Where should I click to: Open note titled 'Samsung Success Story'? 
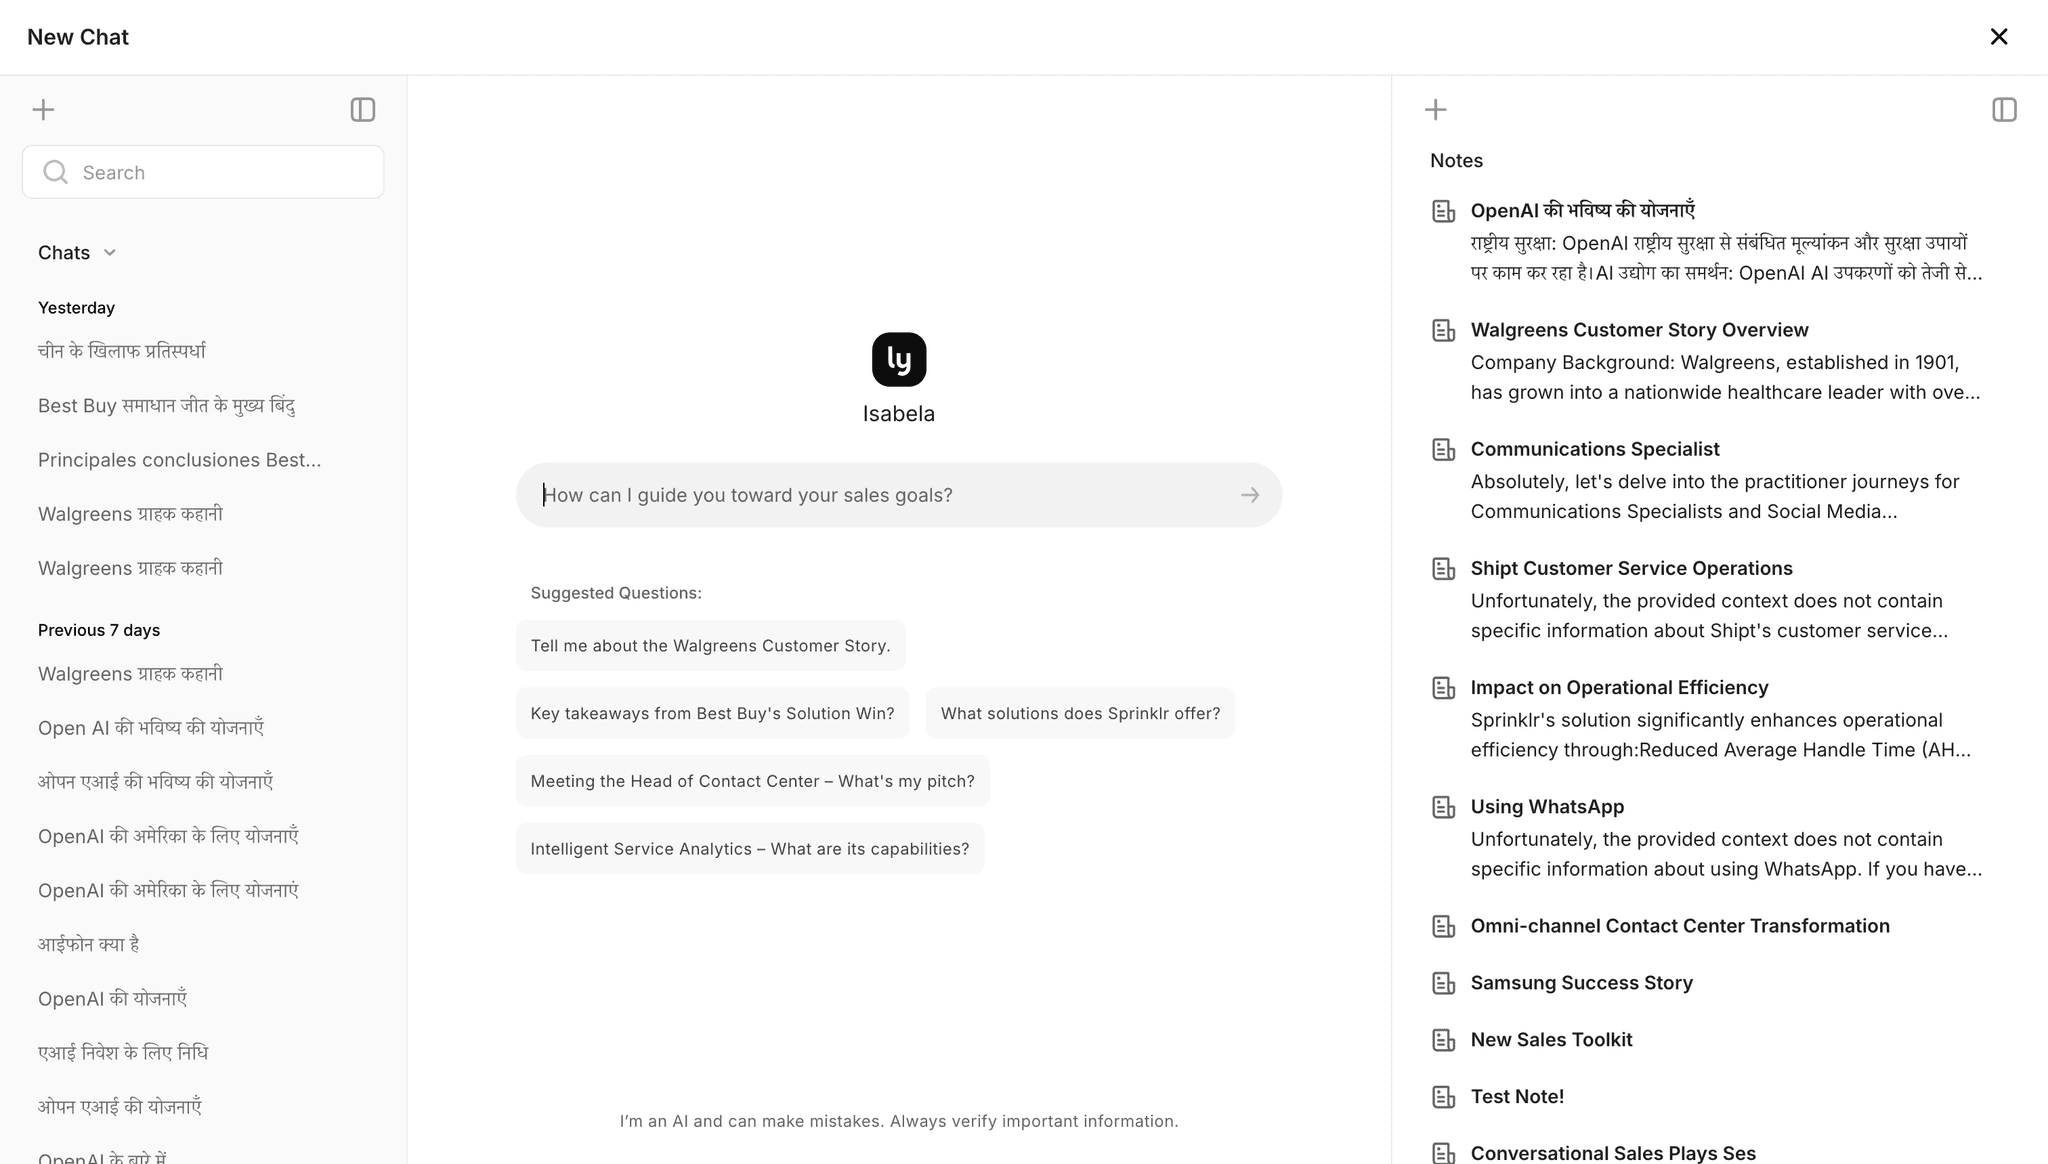tap(1581, 983)
